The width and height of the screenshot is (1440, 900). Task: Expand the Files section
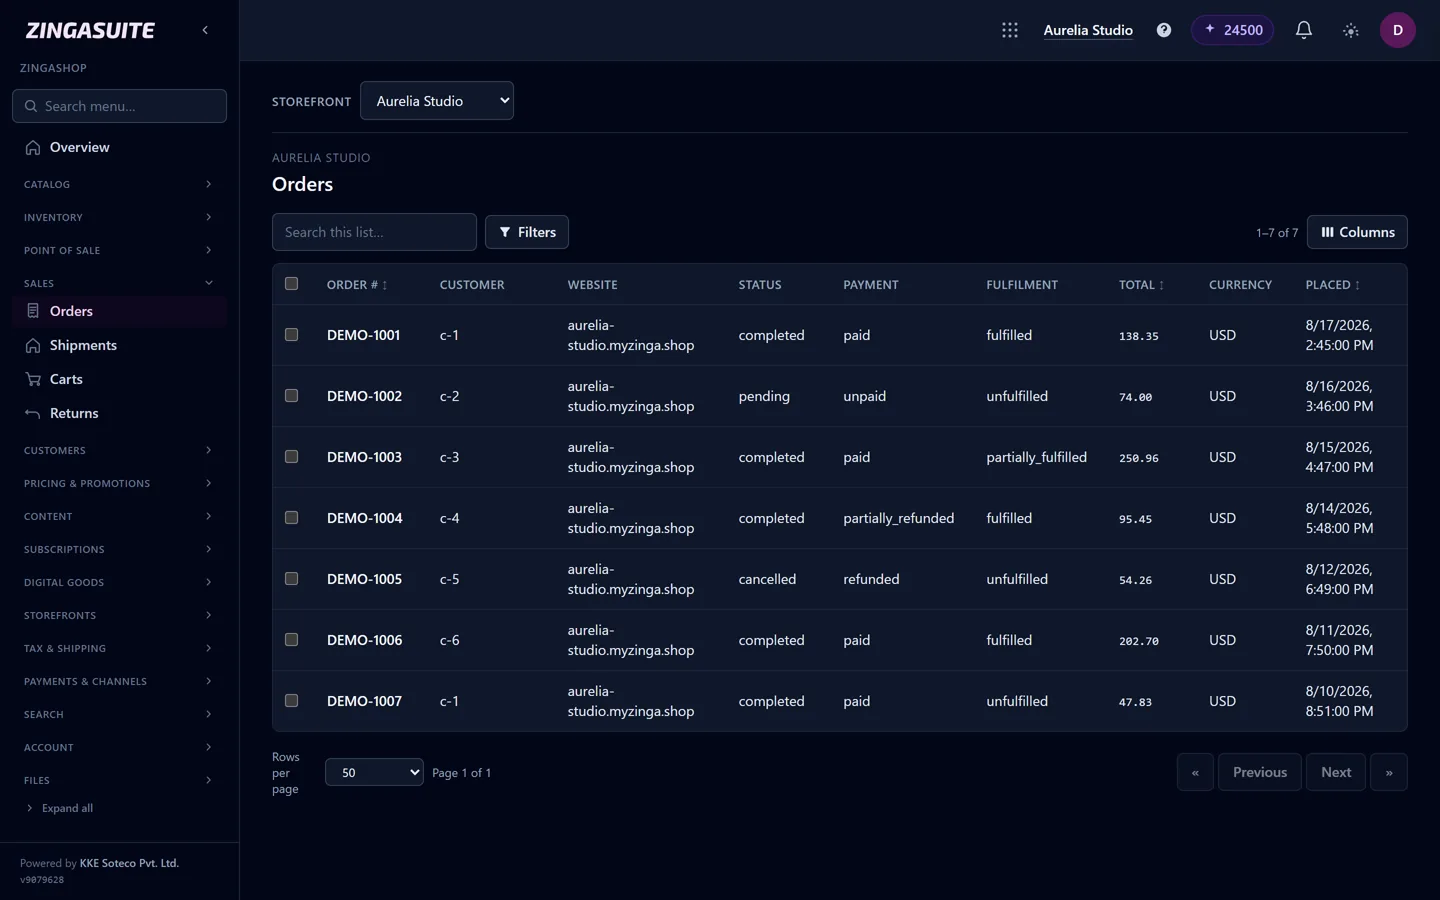point(119,780)
